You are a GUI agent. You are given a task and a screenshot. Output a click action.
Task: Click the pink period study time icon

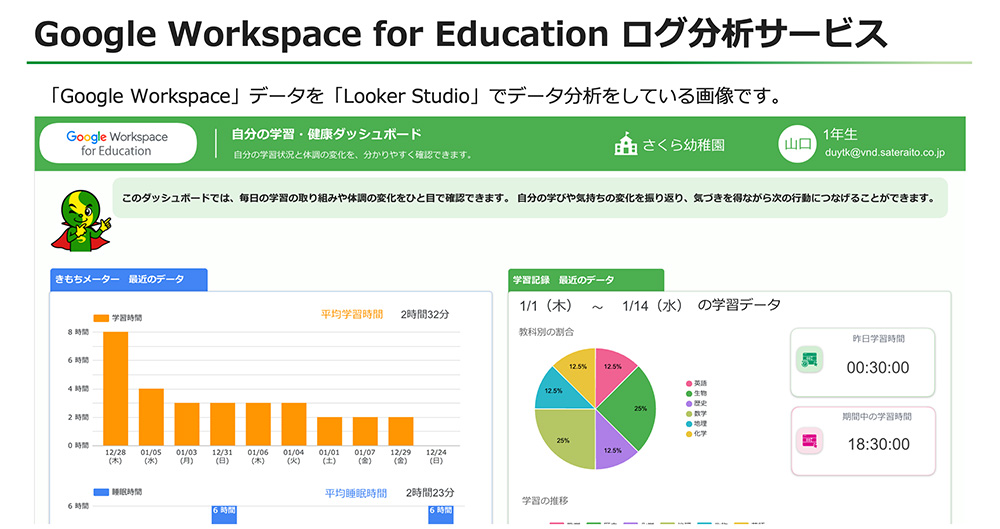click(x=809, y=441)
